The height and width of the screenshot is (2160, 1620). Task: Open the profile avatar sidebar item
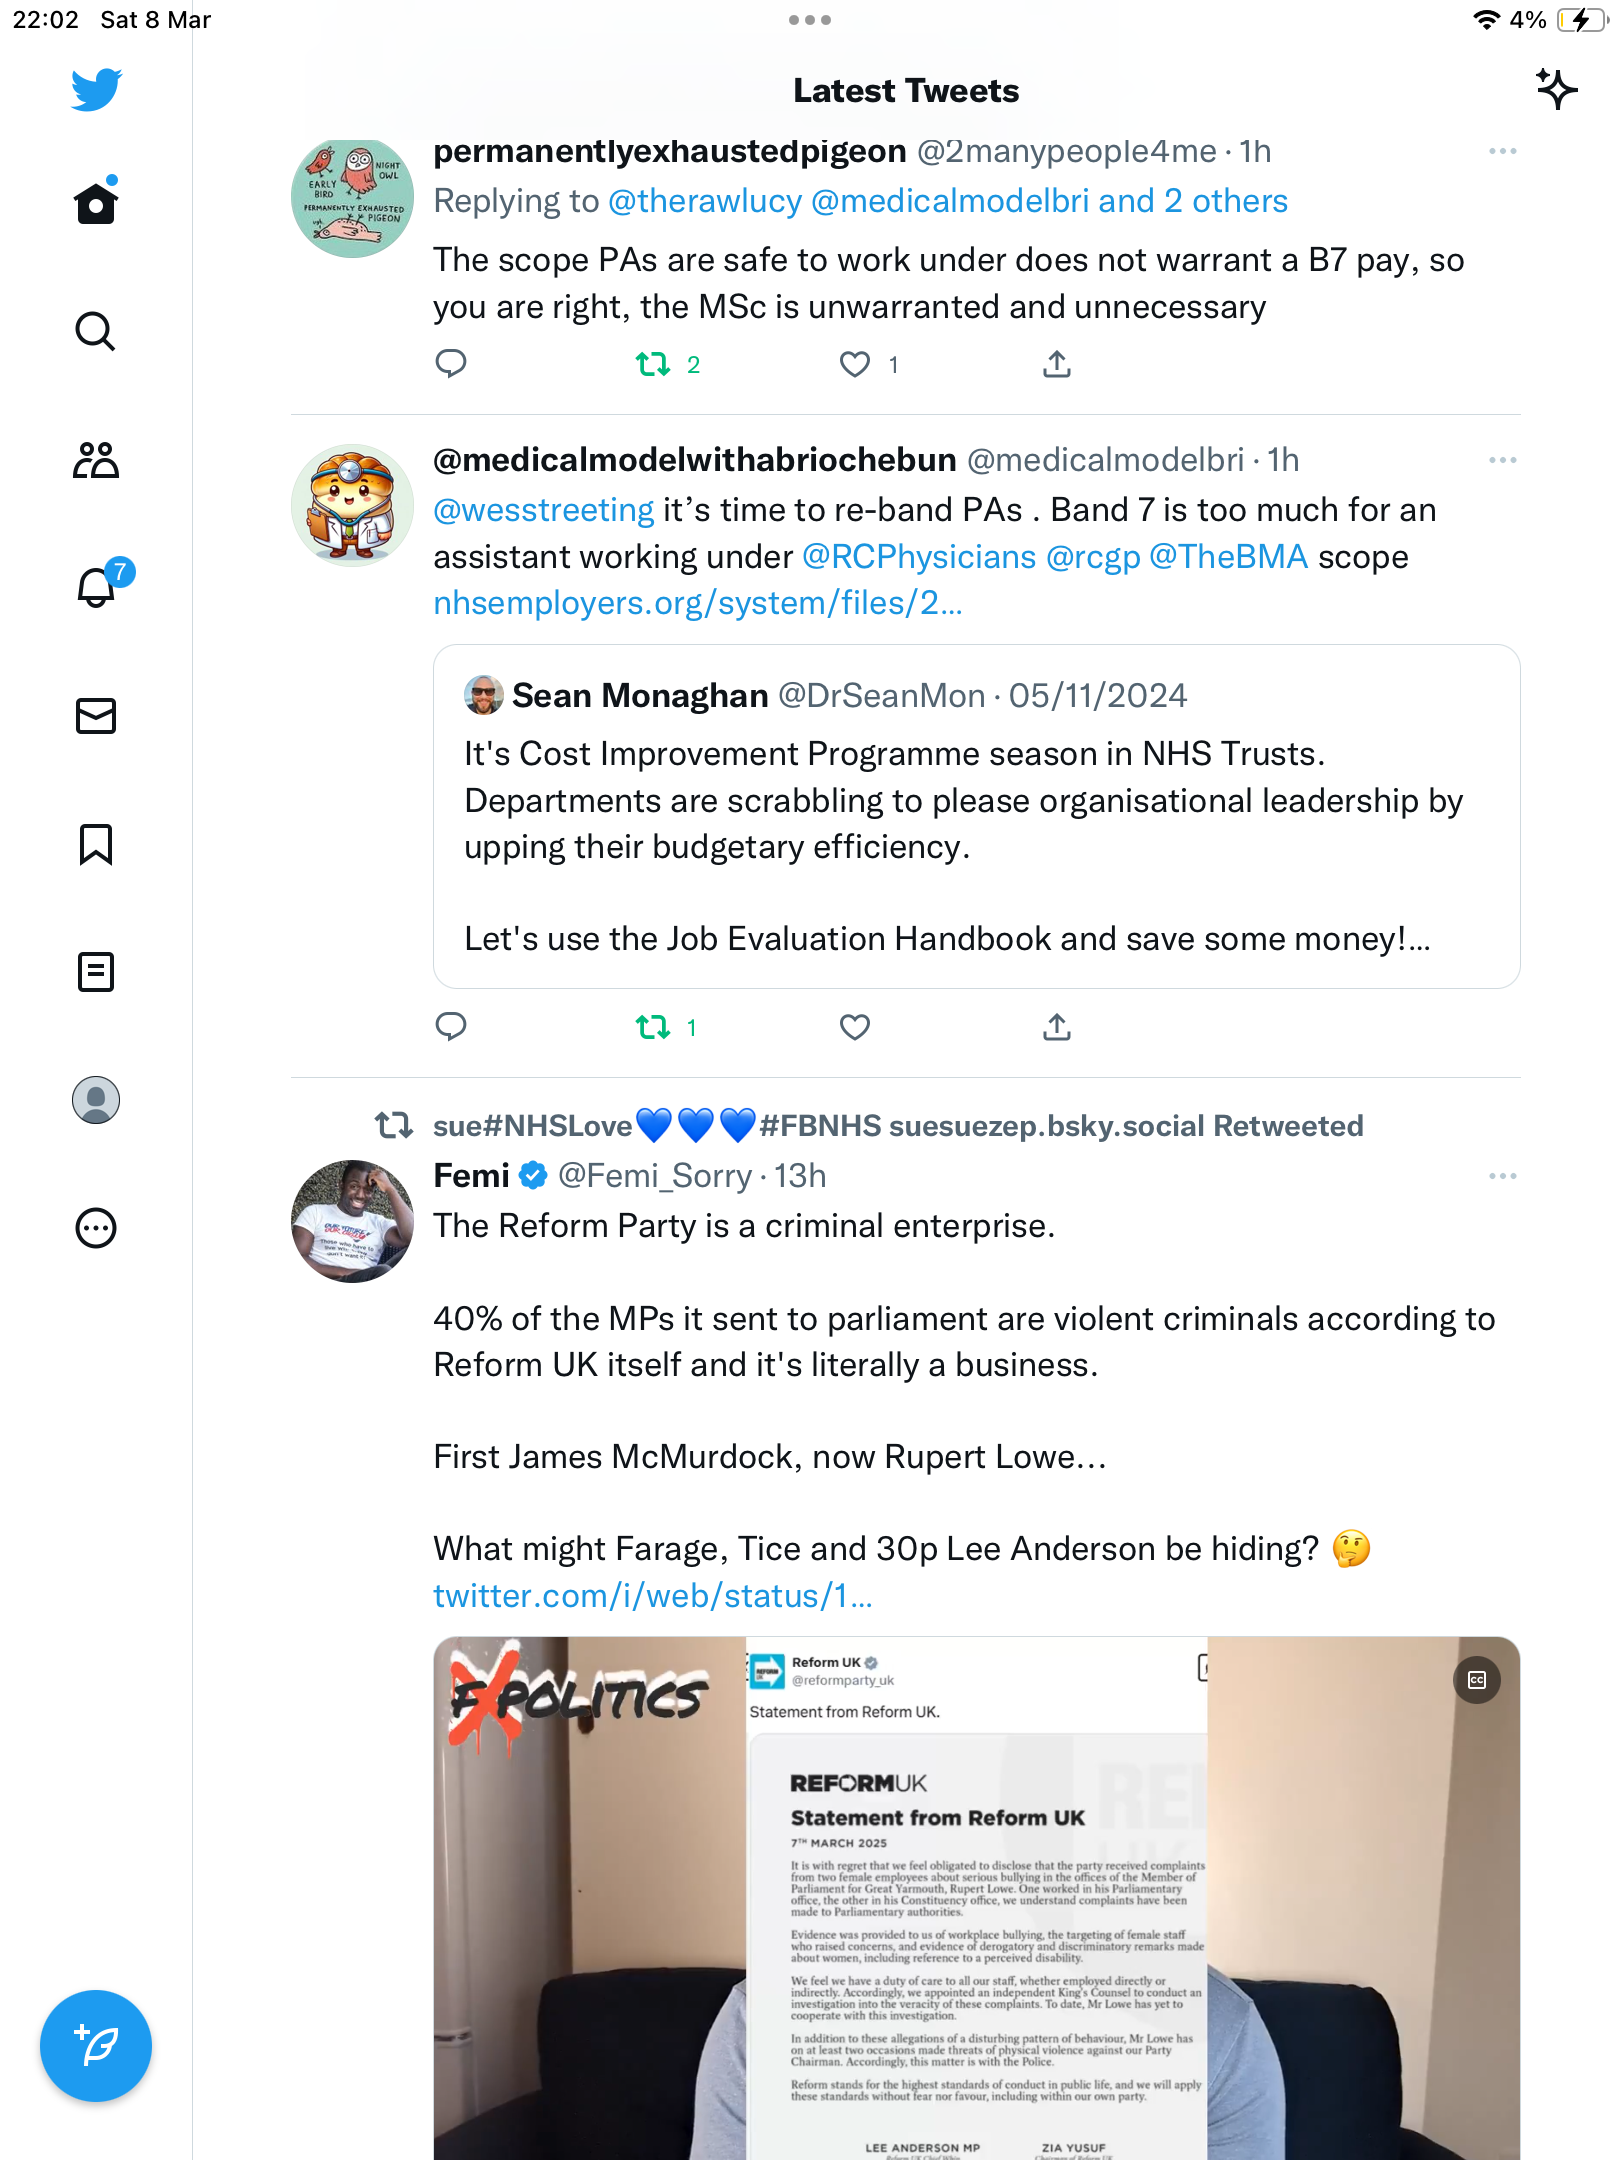[x=96, y=1100]
